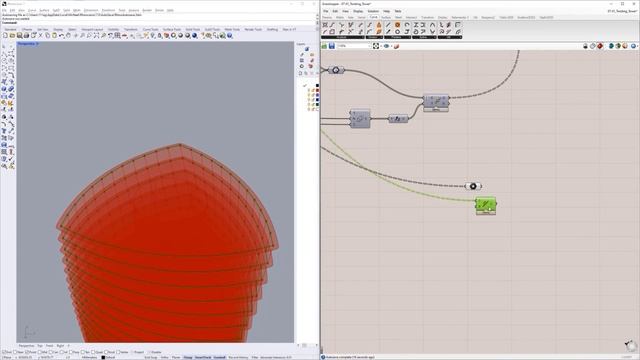Viewport: 640px width, 360px height.
Task: Expand the Analysis group in Curve ribbon
Action: (x=343, y=37)
